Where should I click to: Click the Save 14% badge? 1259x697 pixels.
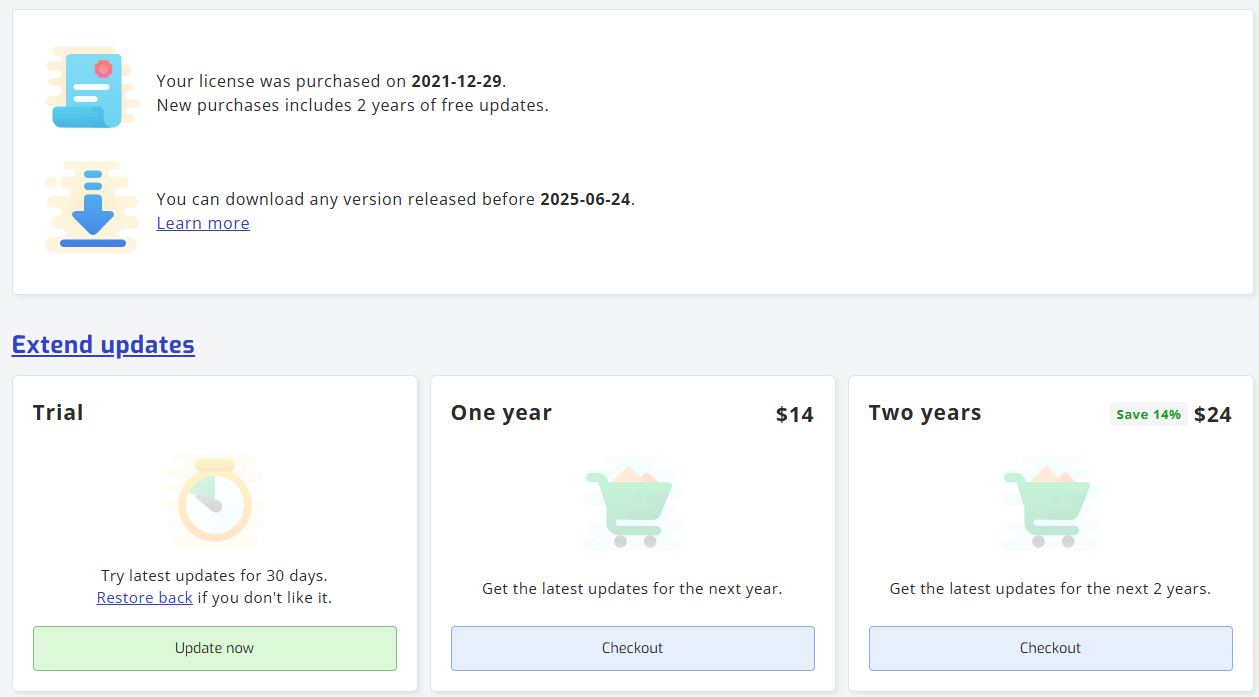[x=1148, y=414]
